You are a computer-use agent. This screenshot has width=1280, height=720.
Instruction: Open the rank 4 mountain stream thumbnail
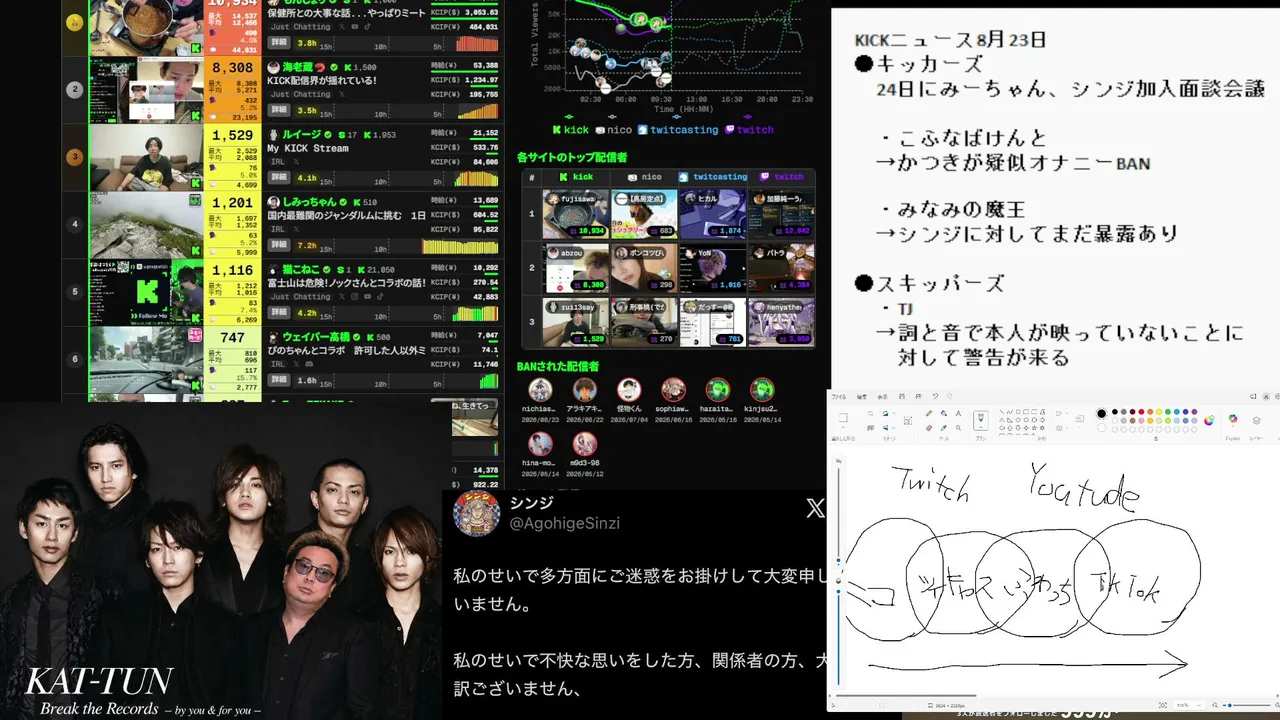pyautogui.click(x=146, y=226)
